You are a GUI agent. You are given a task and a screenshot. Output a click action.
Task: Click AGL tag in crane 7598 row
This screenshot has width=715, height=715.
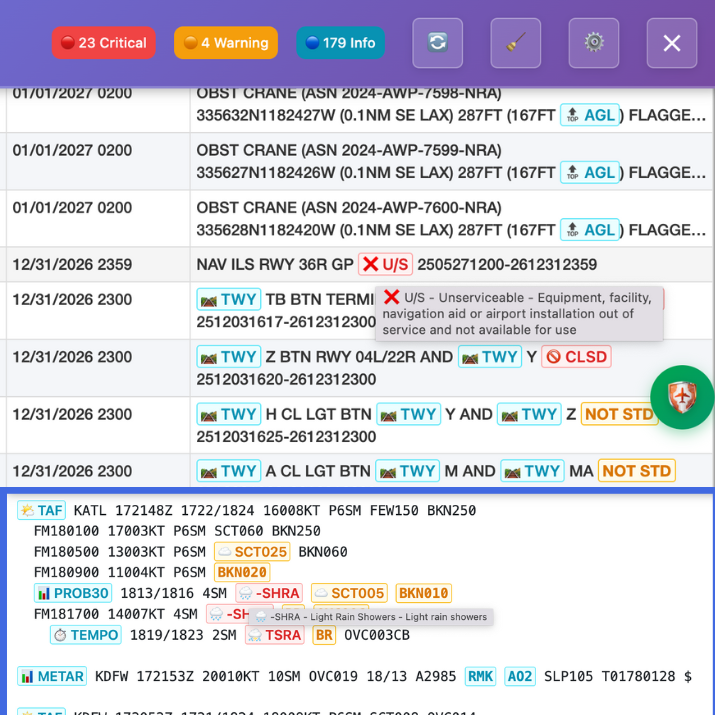[589, 115]
